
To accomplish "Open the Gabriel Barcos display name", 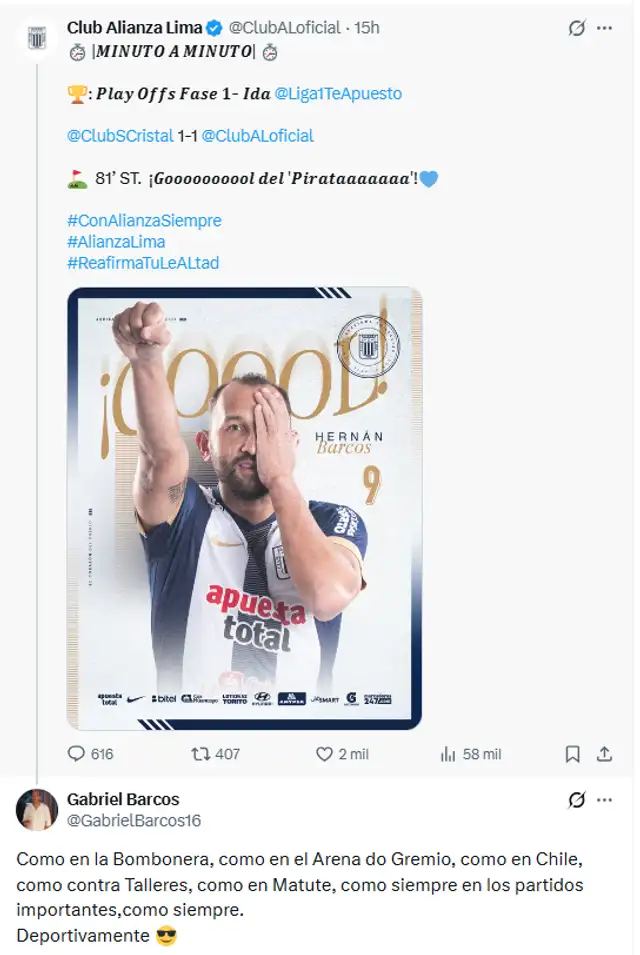I will coord(123,799).
